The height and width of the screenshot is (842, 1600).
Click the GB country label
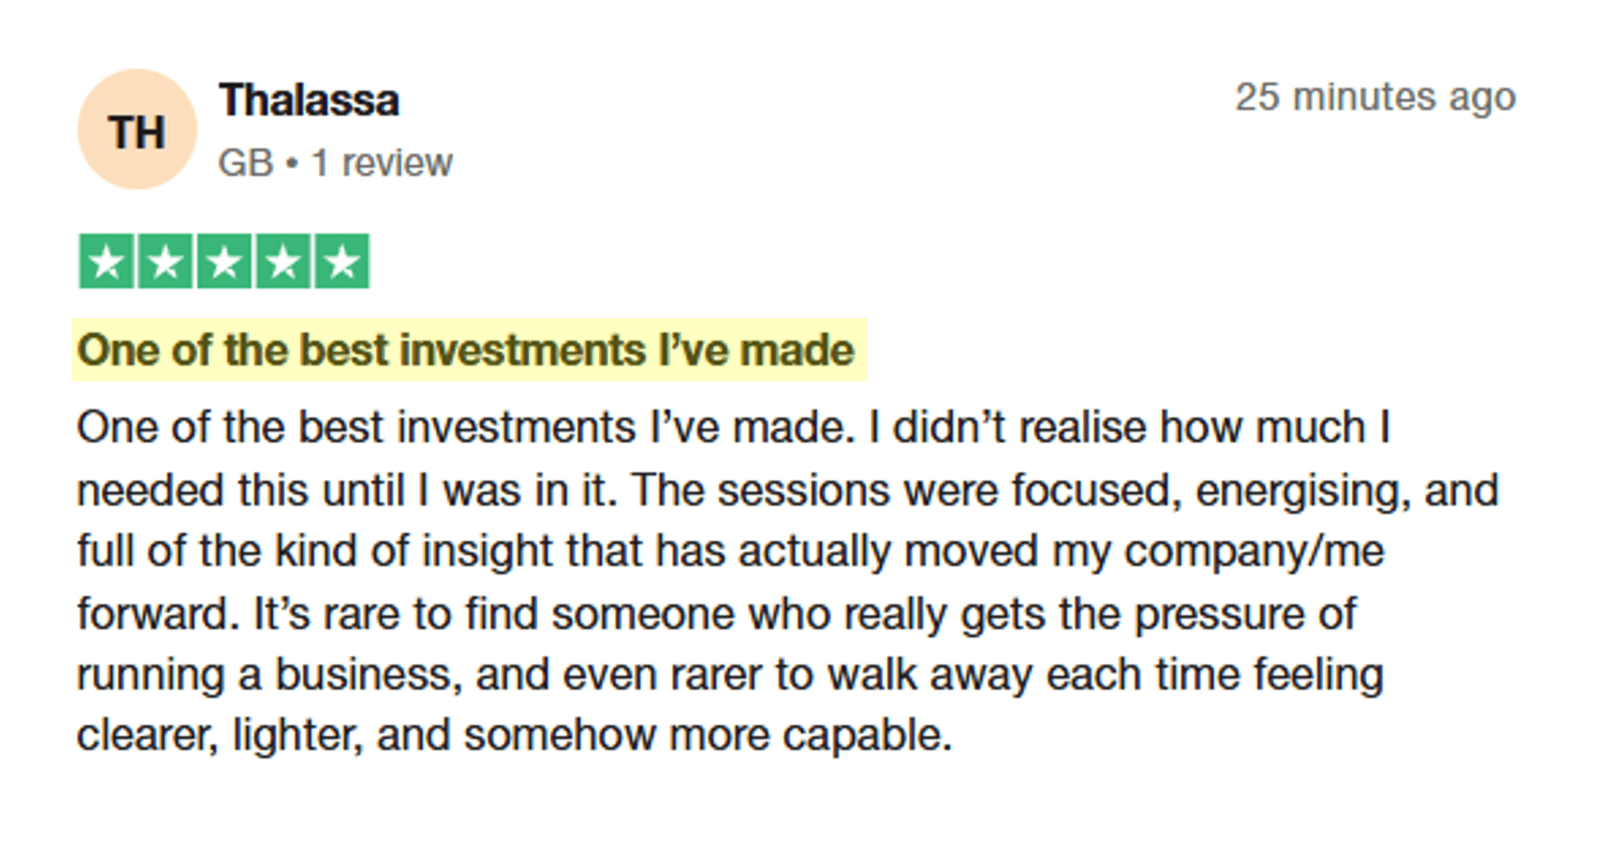tap(245, 163)
